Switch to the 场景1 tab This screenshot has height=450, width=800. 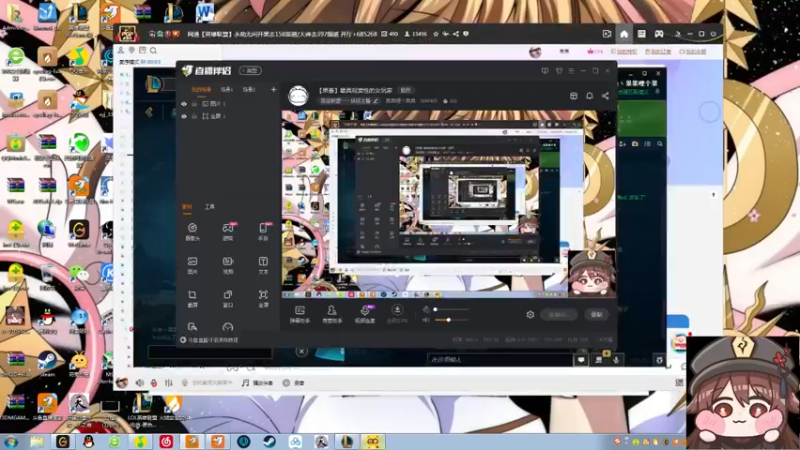click(227, 89)
